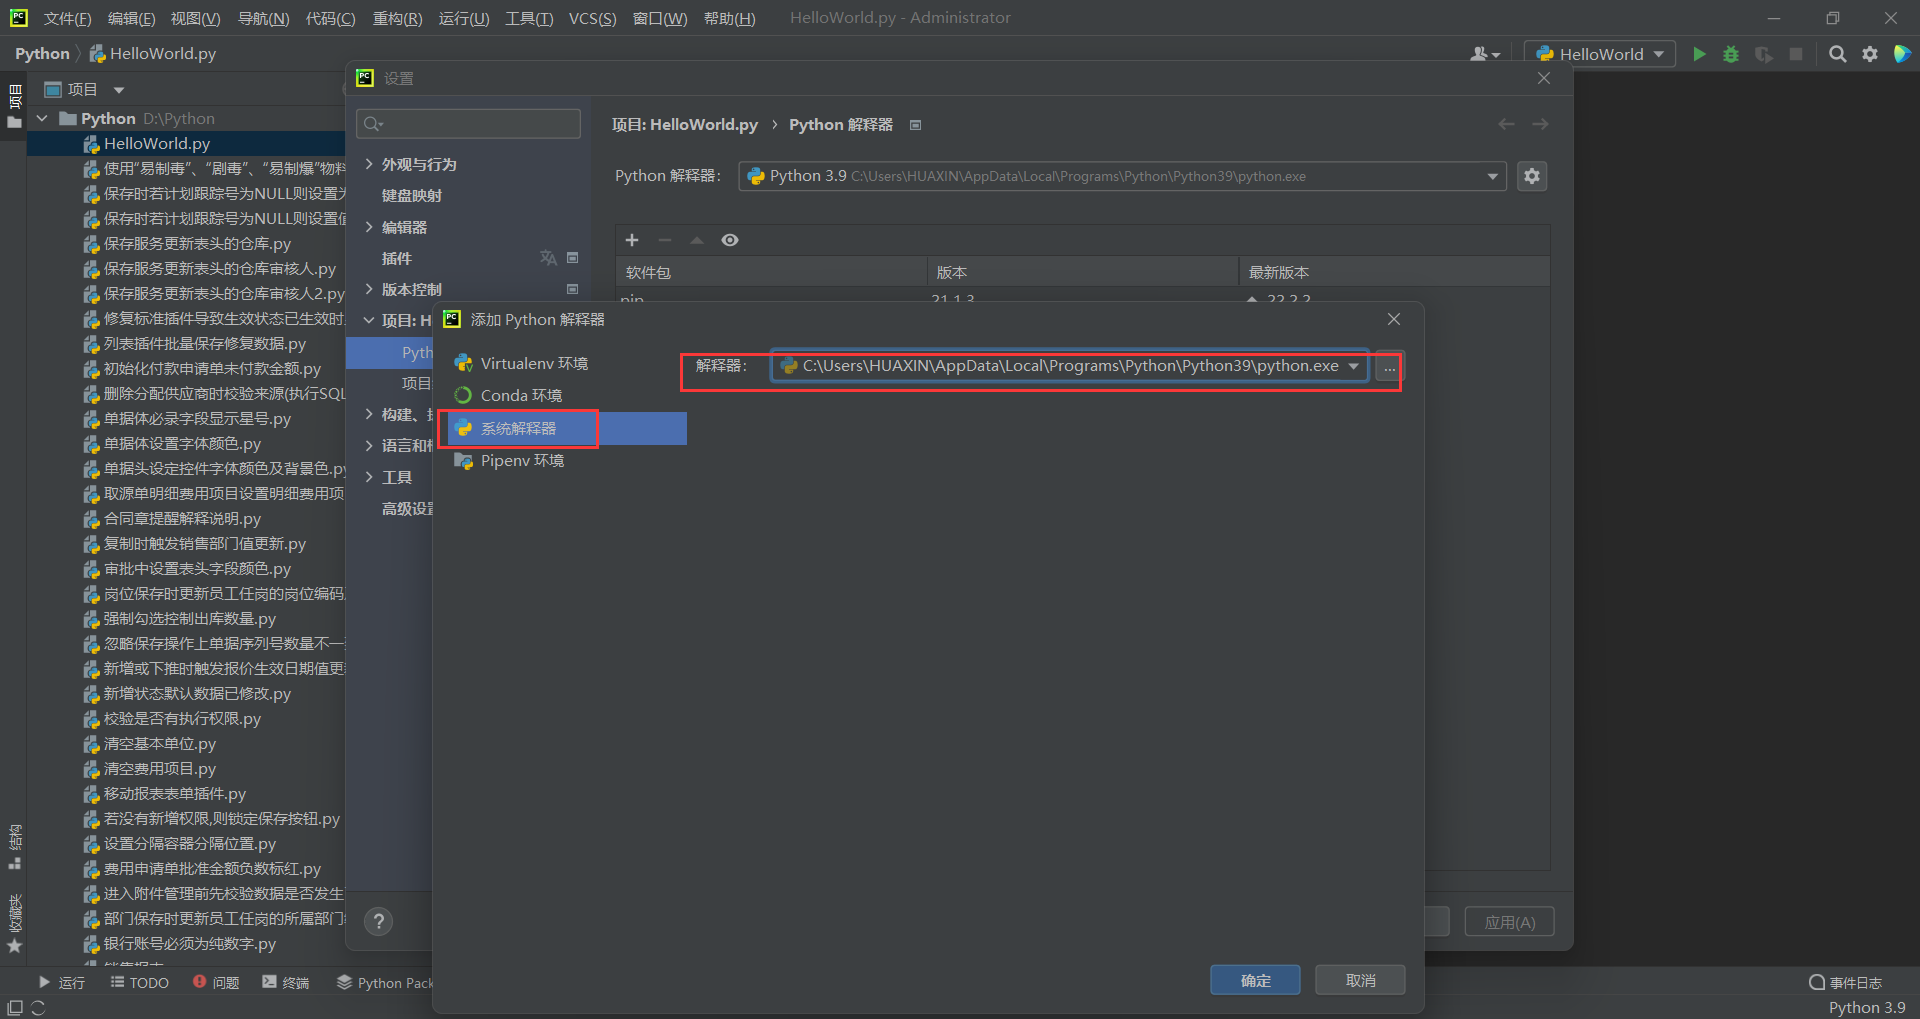
Task: Open Python Packages tool window tab
Action: 386,983
